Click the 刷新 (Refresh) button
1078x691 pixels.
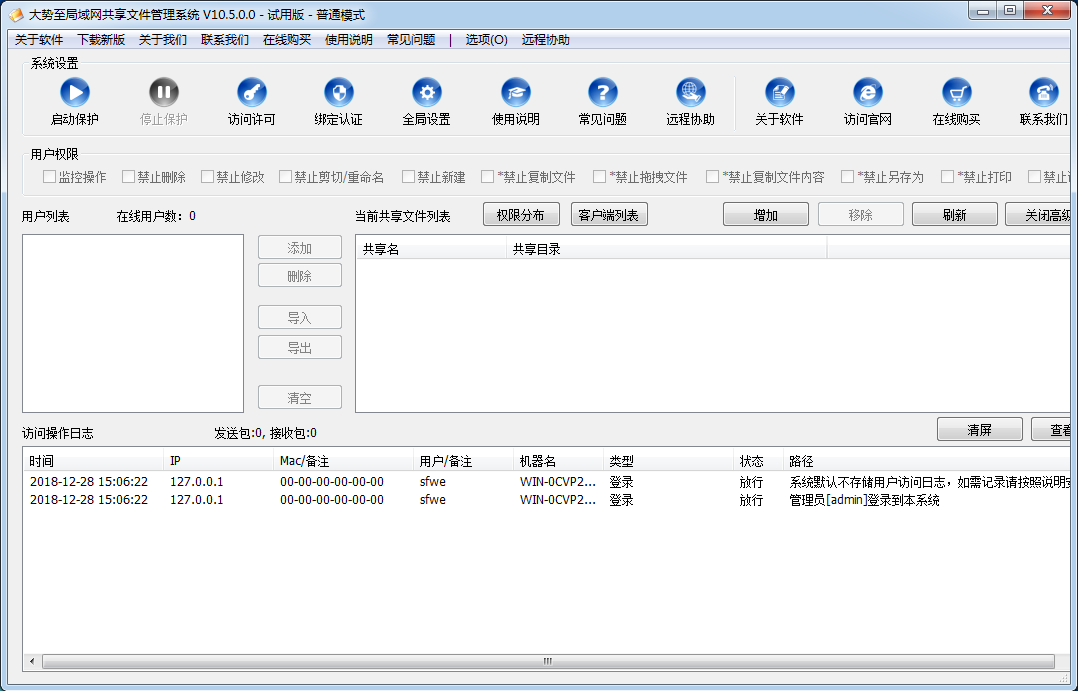click(954, 213)
